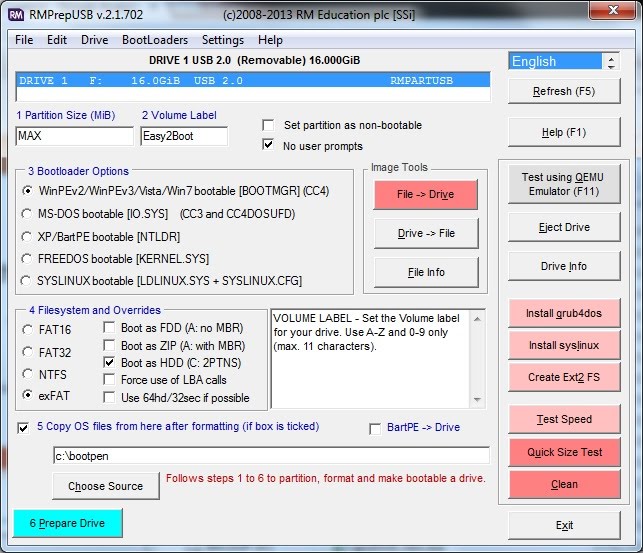Select the SYSLINUX bootable option
Image resolution: width=643 pixels, height=553 pixels.
pyautogui.click(x=28, y=280)
